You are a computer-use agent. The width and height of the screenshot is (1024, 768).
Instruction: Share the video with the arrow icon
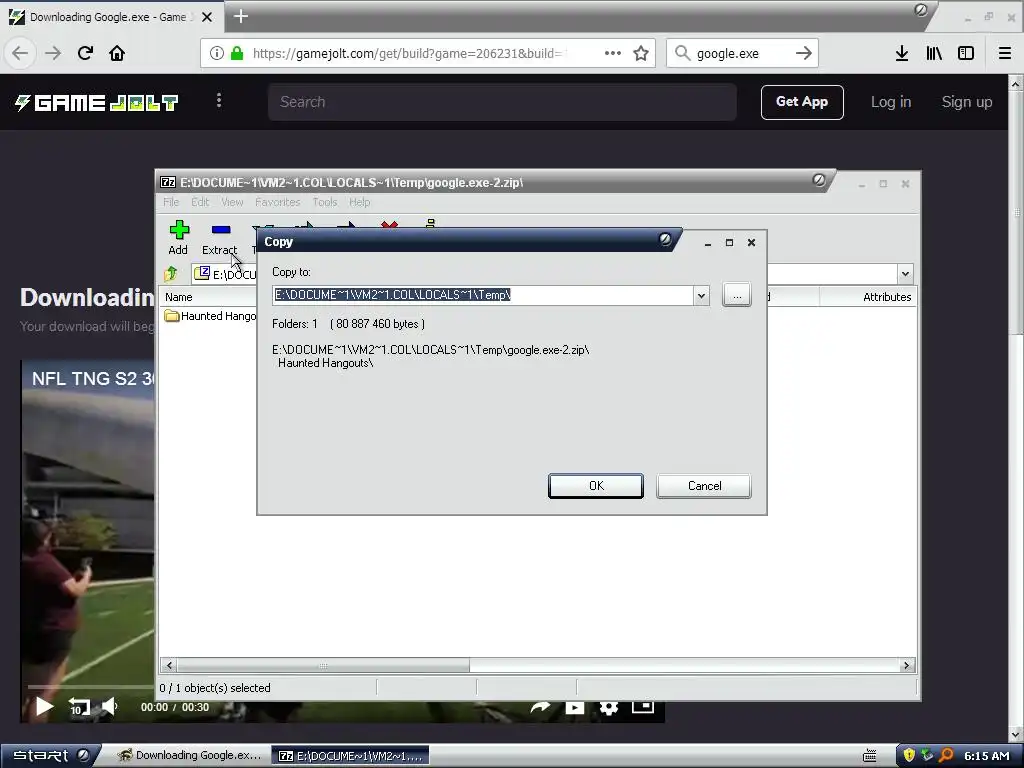pyautogui.click(x=539, y=708)
